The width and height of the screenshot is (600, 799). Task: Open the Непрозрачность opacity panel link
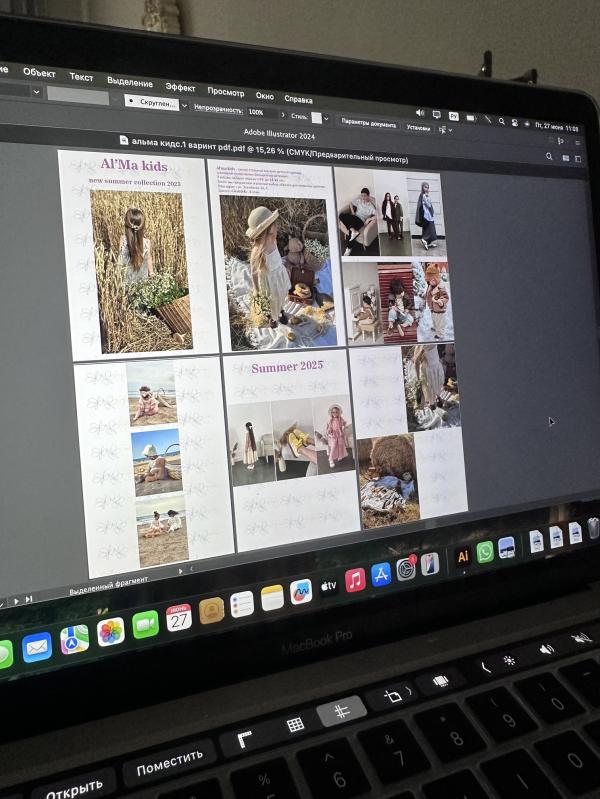coord(218,109)
